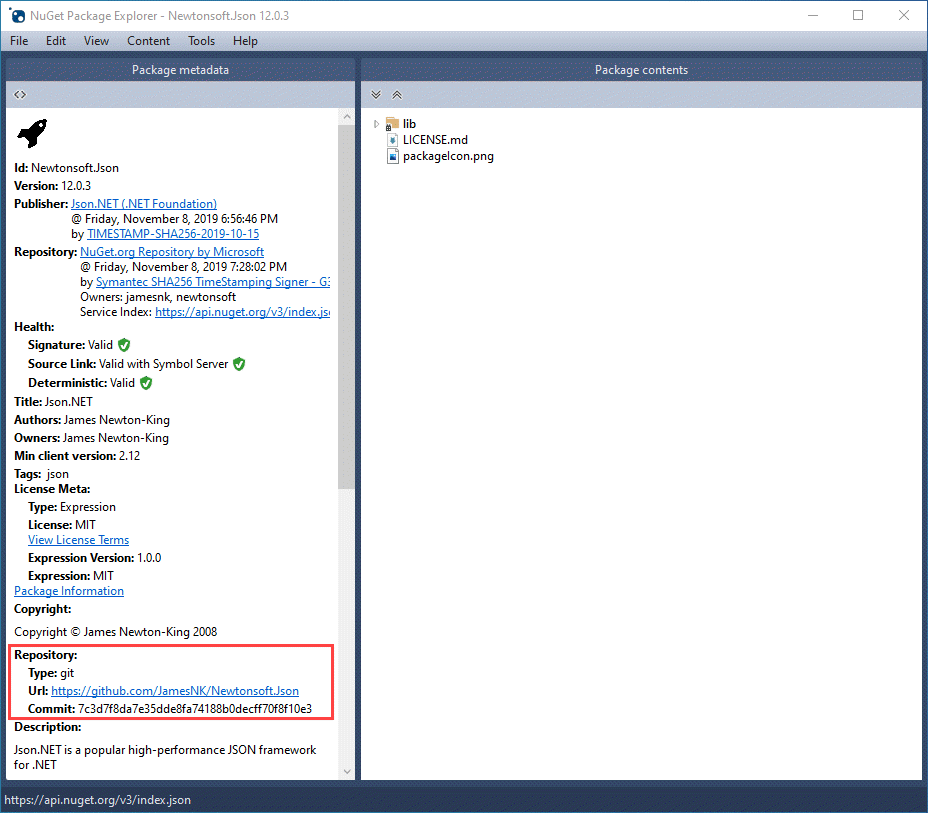The width and height of the screenshot is (928, 813).
Task: Click the code view icon in metadata toolbar
Action: point(20,94)
